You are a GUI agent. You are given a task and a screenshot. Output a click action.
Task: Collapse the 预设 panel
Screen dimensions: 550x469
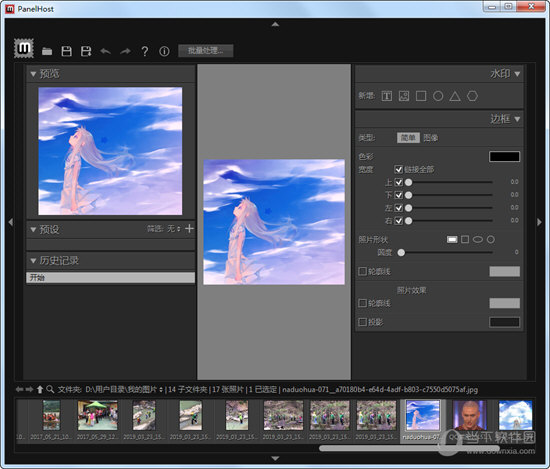tap(33, 230)
